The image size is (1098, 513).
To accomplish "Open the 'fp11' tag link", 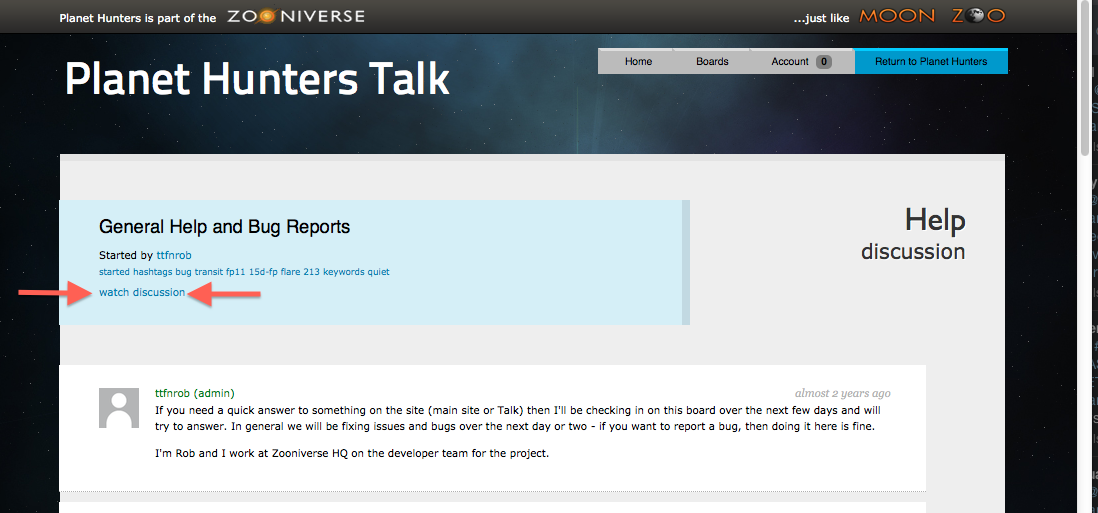I will 235,272.
